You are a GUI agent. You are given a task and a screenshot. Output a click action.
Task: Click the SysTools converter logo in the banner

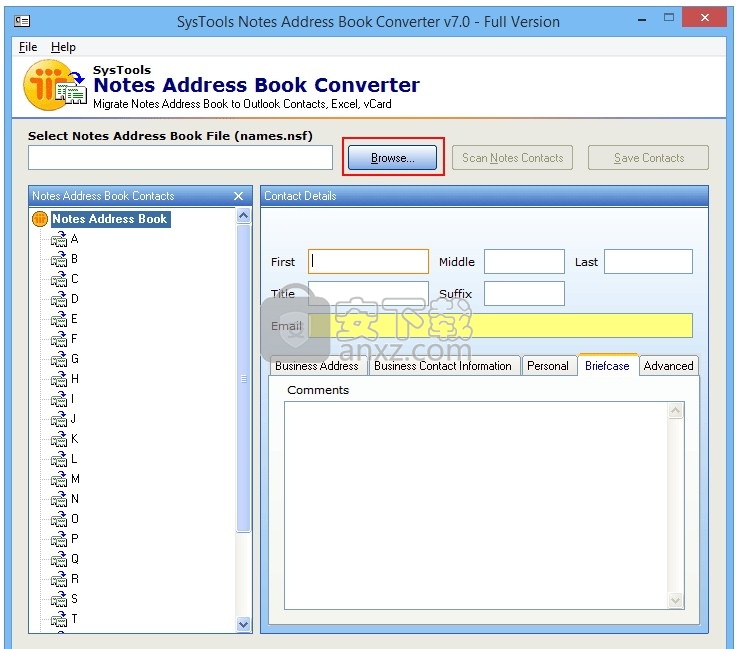point(55,85)
